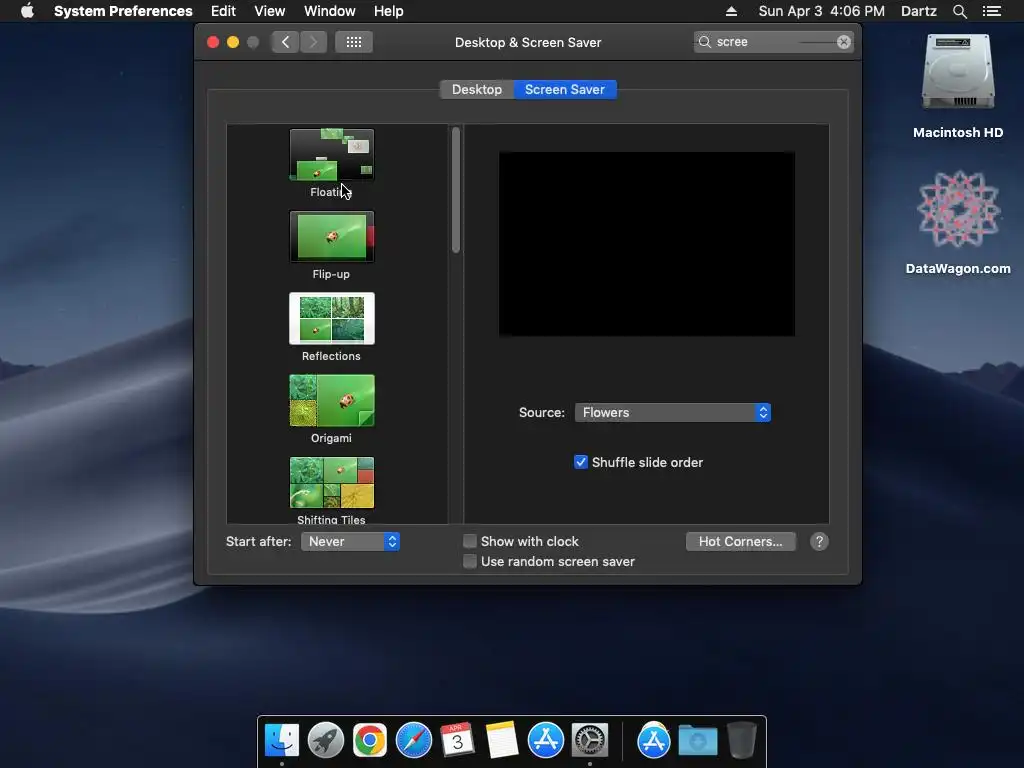Clear the search field text

click(x=843, y=42)
